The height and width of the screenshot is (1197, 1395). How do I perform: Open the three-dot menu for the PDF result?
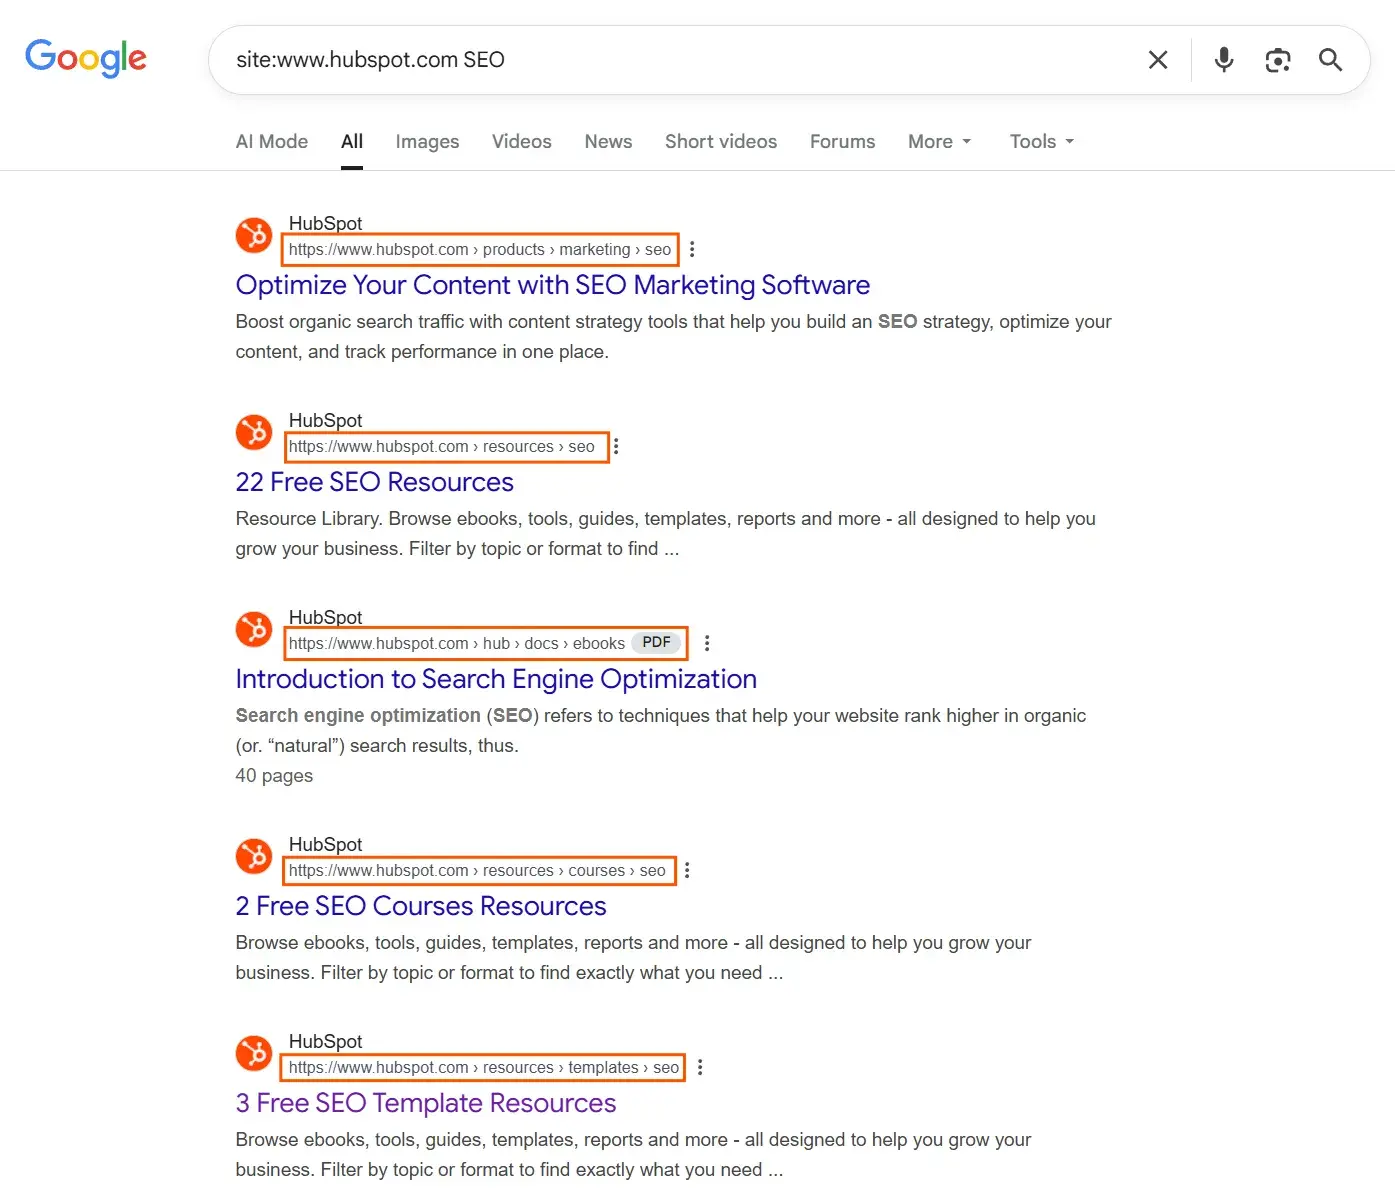[707, 643]
